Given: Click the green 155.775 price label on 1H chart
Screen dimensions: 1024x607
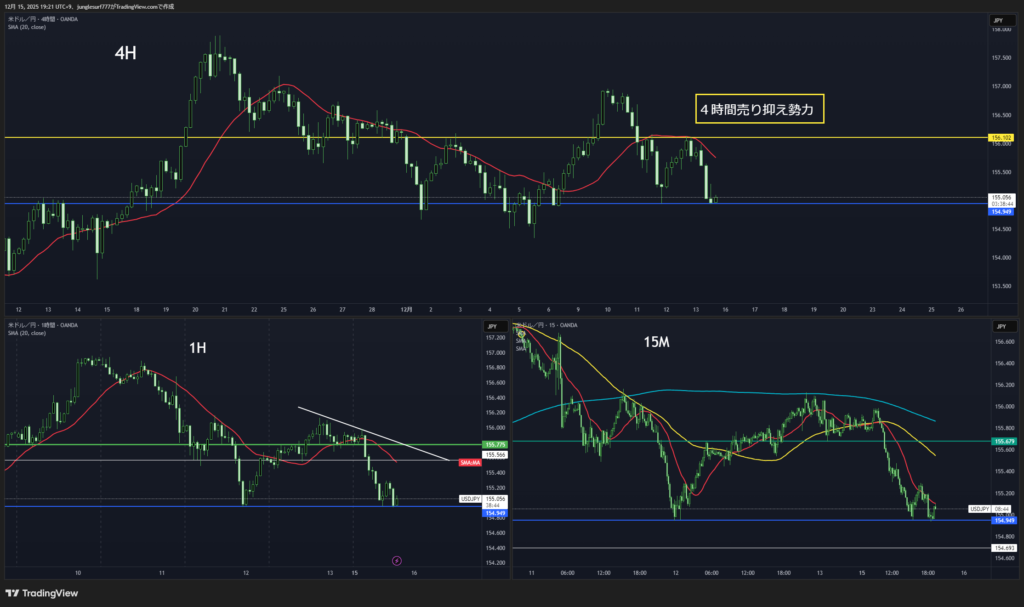Looking at the screenshot, I should 494,444.
